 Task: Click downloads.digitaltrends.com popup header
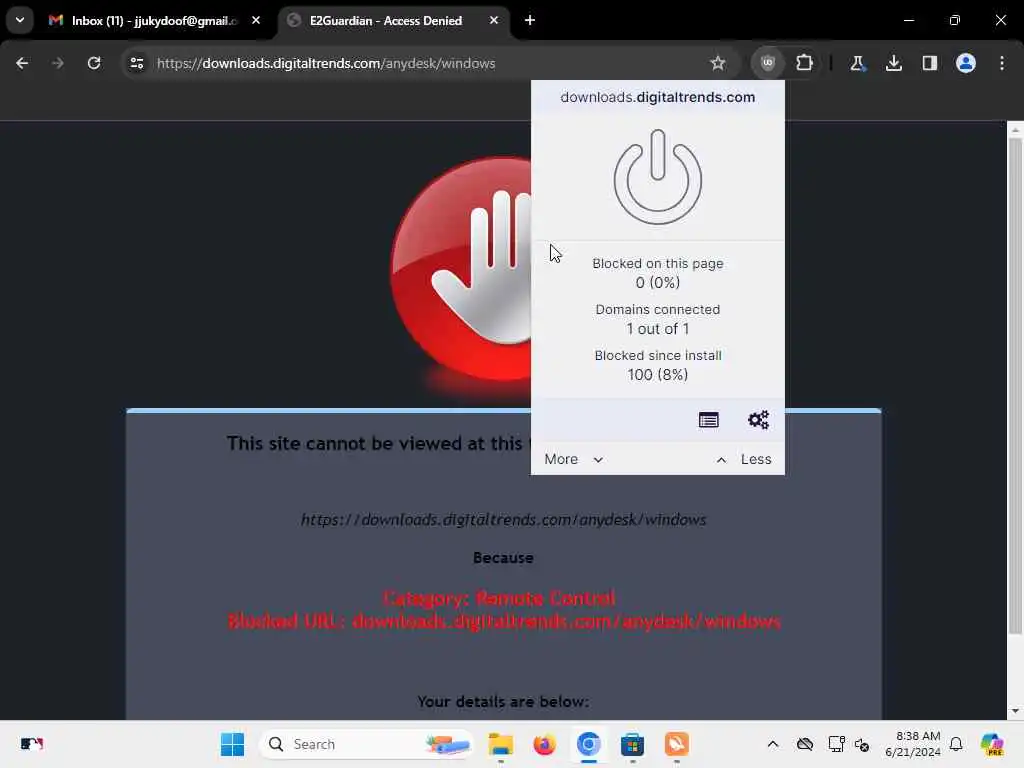(658, 97)
